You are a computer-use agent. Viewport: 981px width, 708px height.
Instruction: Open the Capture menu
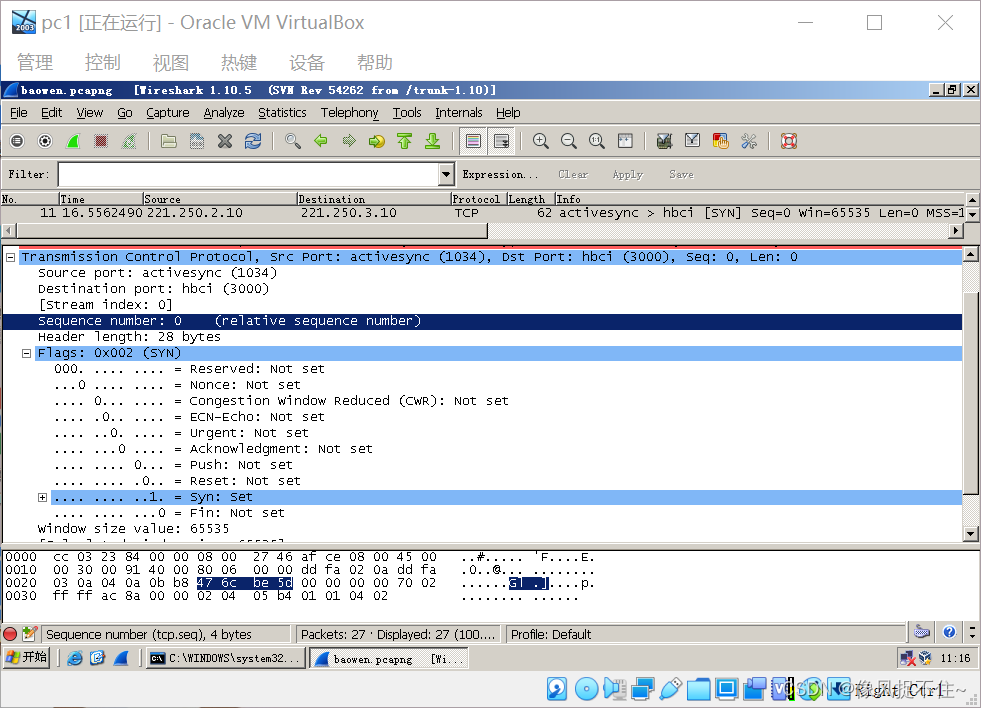point(168,113)
